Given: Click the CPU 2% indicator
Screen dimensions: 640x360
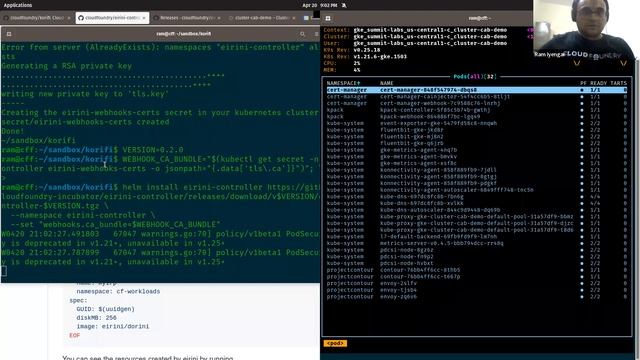Looking at the screenshot, I should (x=342, y=63).
